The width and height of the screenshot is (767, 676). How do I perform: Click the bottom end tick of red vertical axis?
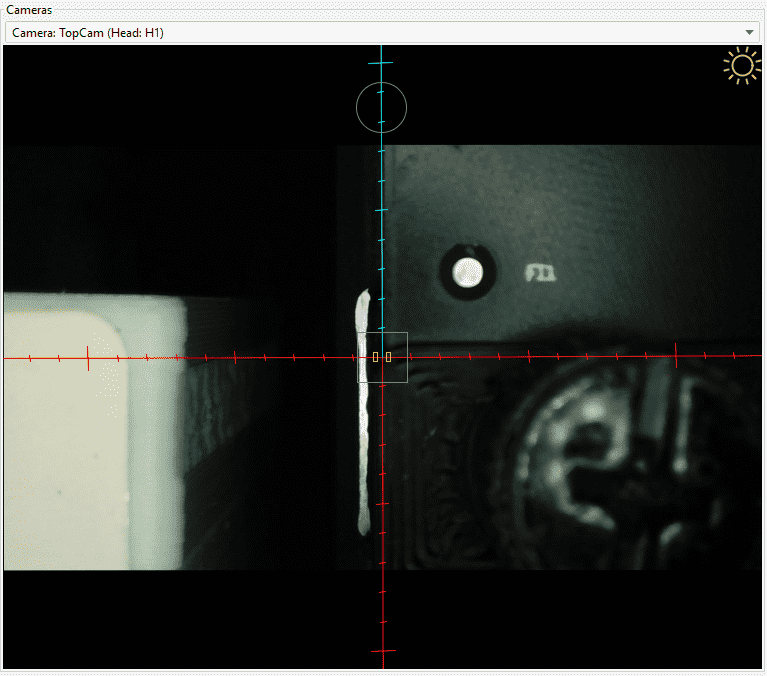click(383, 651)
